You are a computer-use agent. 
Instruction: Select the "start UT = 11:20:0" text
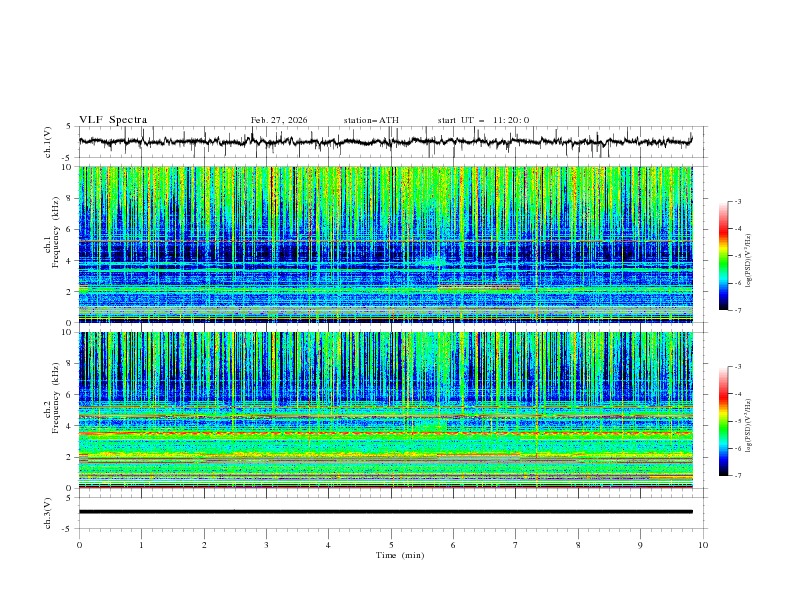[483, 120]
